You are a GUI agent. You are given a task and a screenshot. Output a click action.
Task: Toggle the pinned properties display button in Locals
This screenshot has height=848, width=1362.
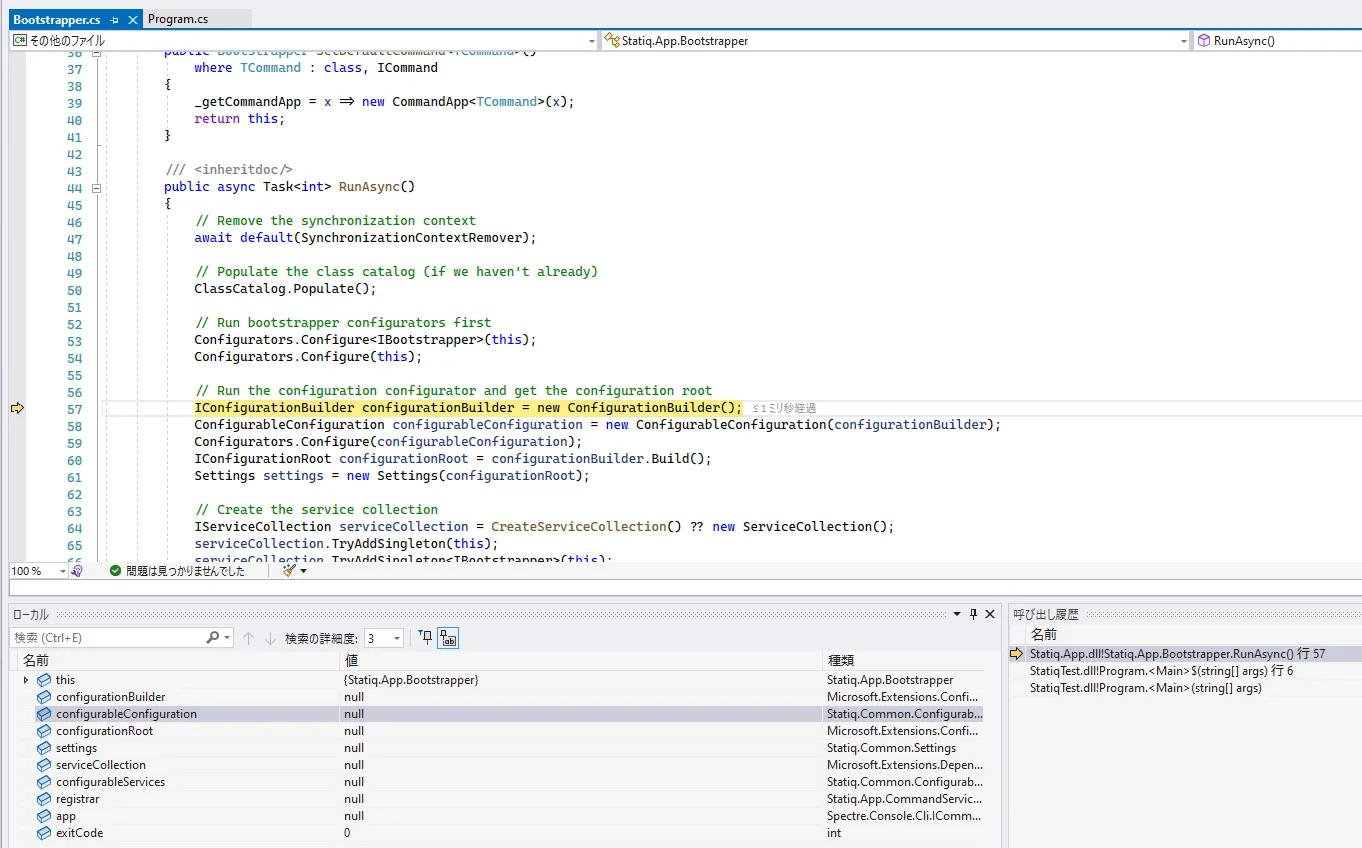coord(425,638)
